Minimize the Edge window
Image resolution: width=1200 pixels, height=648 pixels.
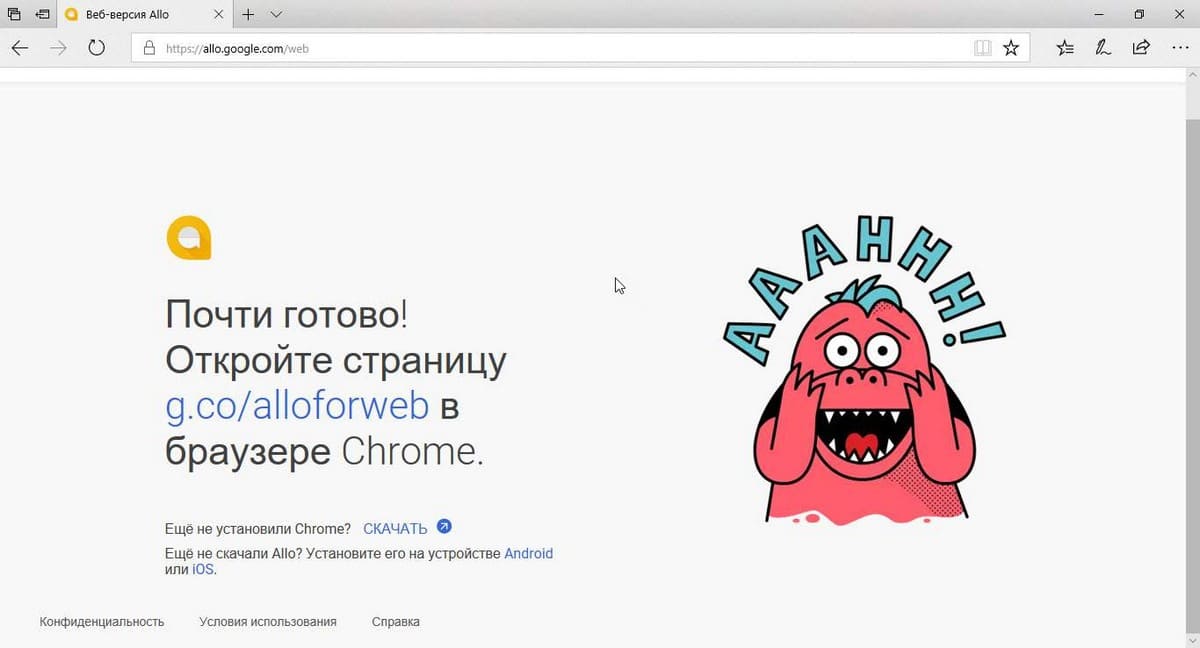[1097, 14]
